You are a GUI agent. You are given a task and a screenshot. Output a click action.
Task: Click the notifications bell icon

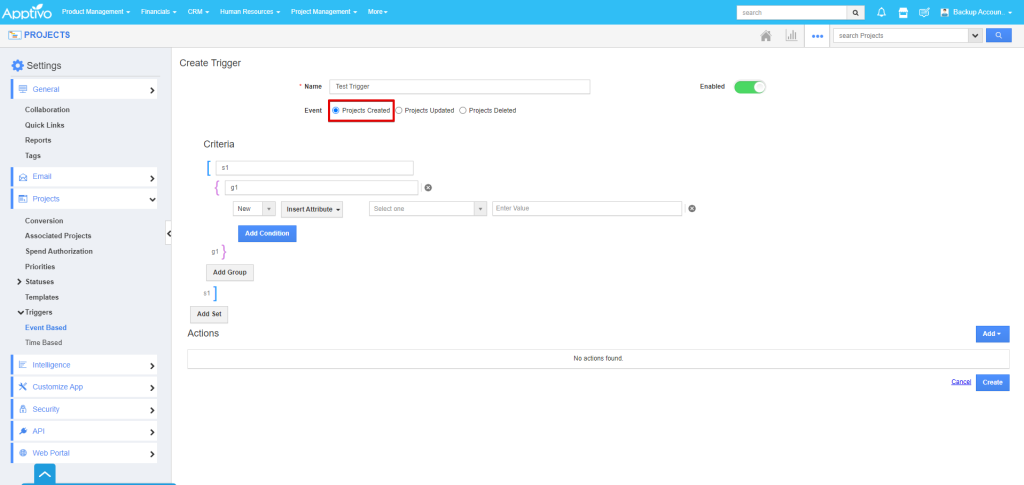(881, 12)
